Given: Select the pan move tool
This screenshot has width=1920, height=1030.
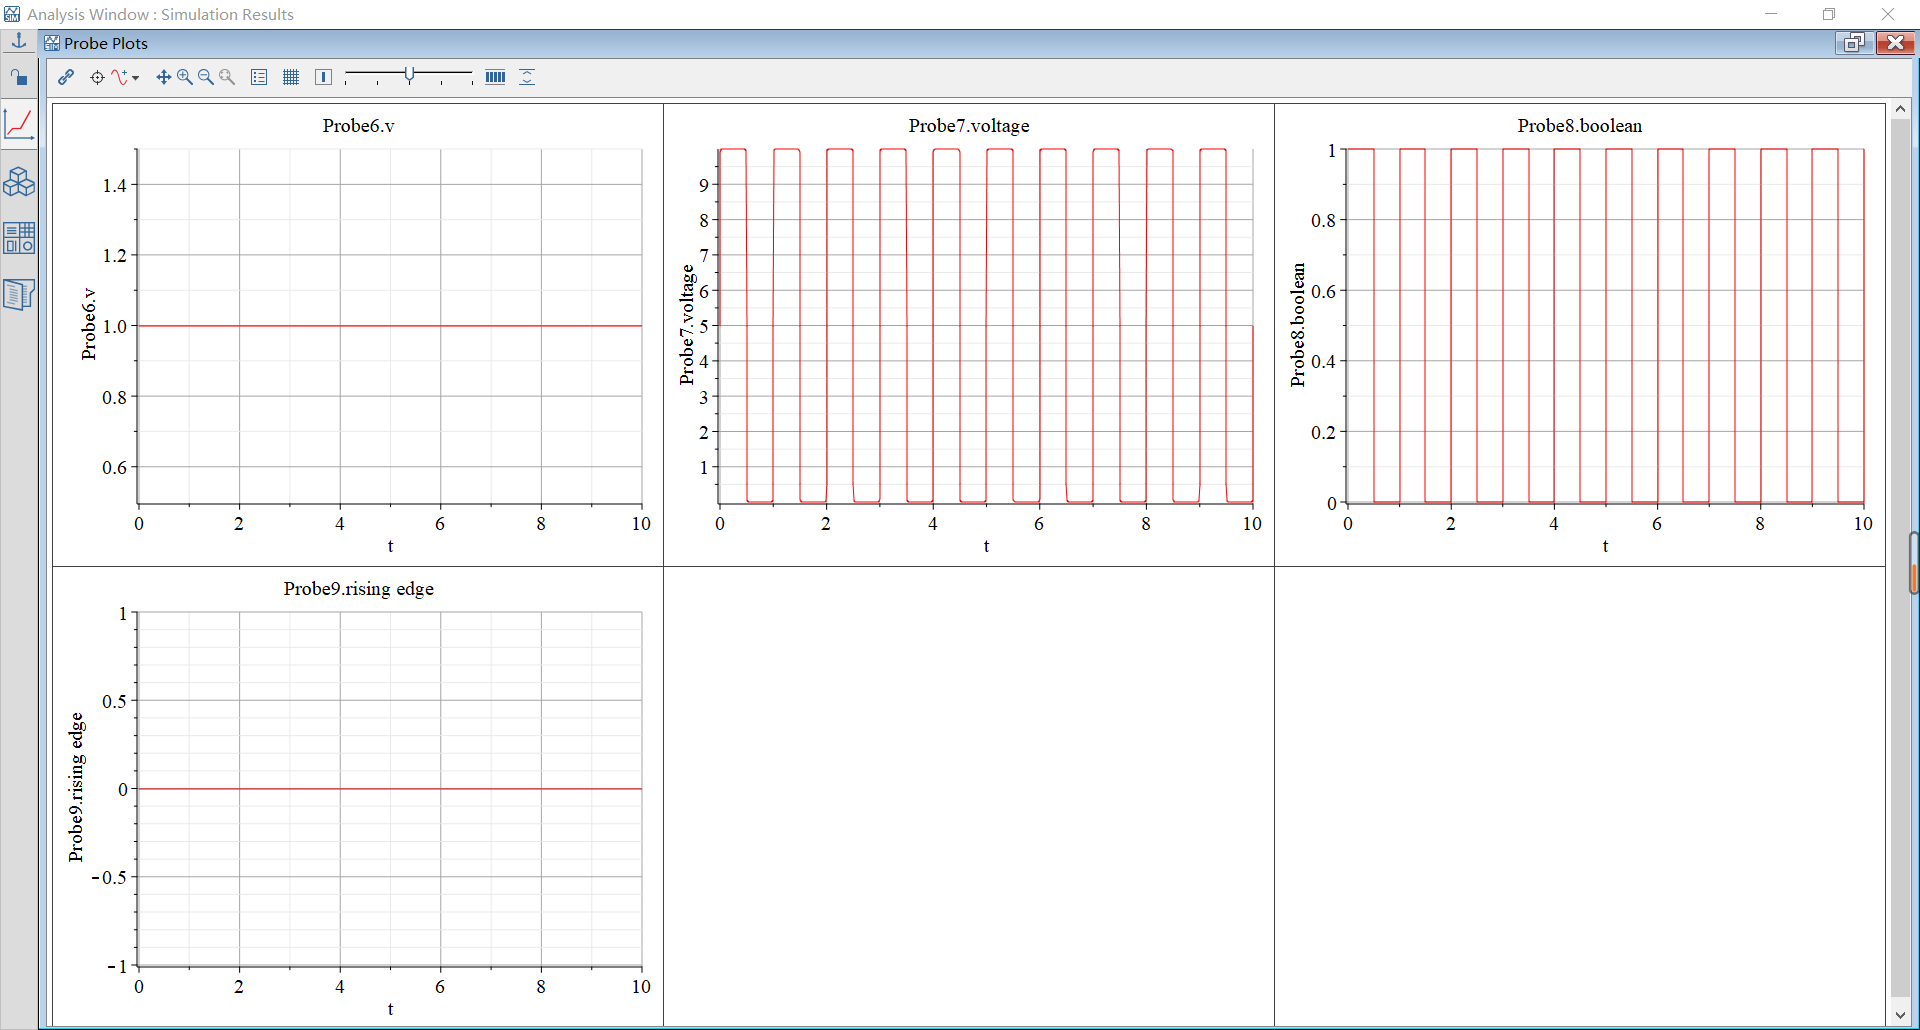Looking at the screenshot, I should coord(163,77).
